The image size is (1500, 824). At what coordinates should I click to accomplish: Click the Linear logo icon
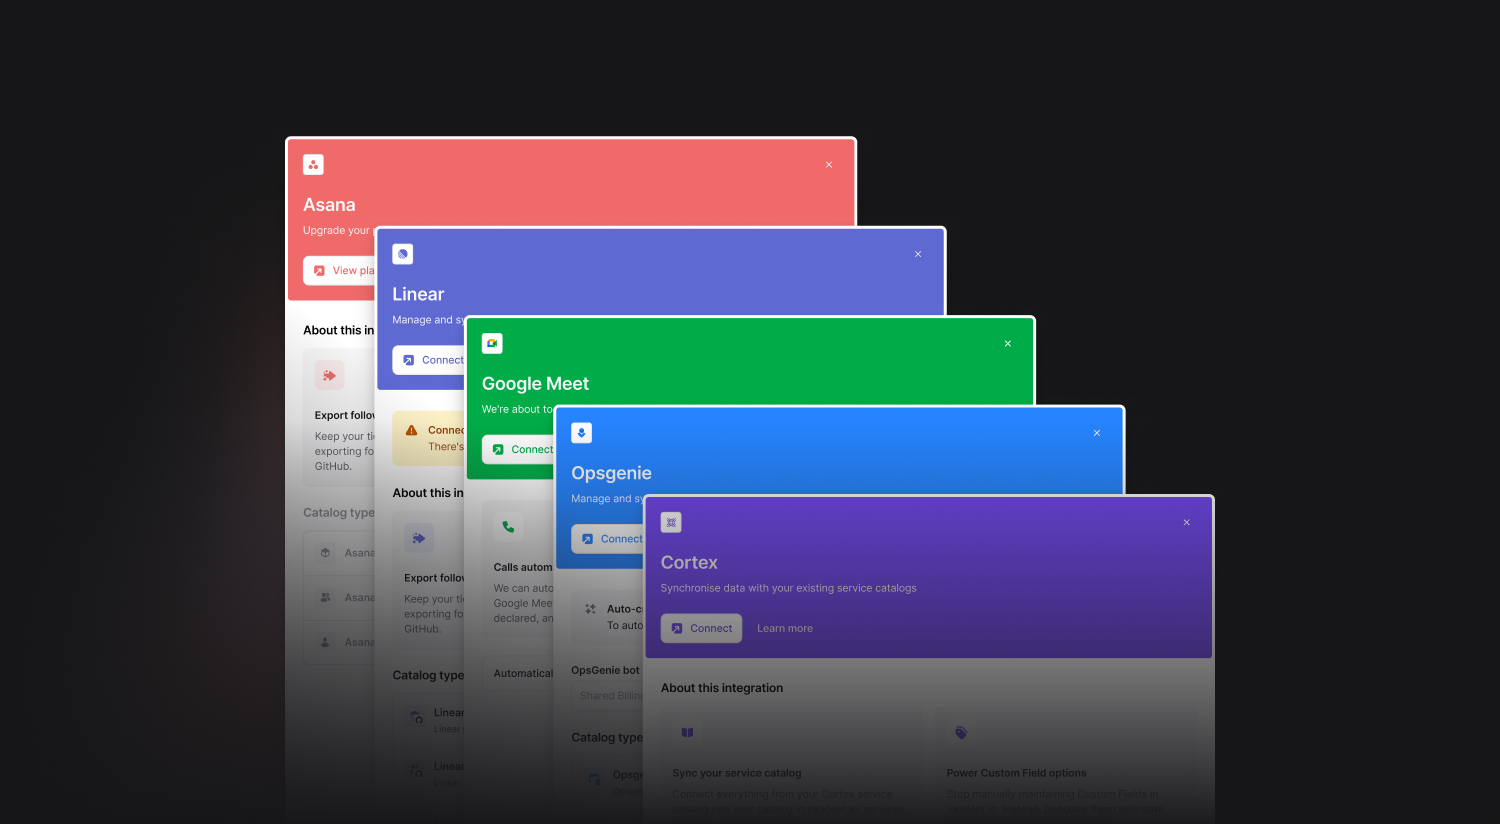(403, 254)
